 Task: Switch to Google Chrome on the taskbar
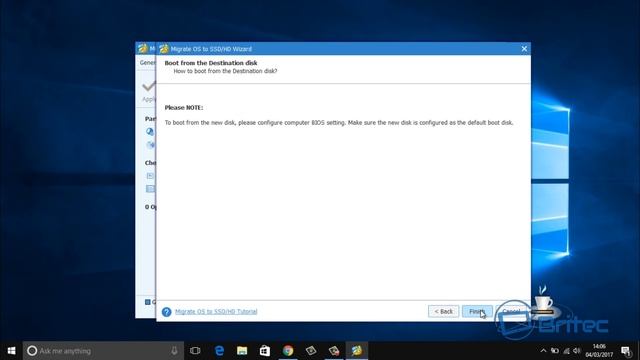(288, 351)
